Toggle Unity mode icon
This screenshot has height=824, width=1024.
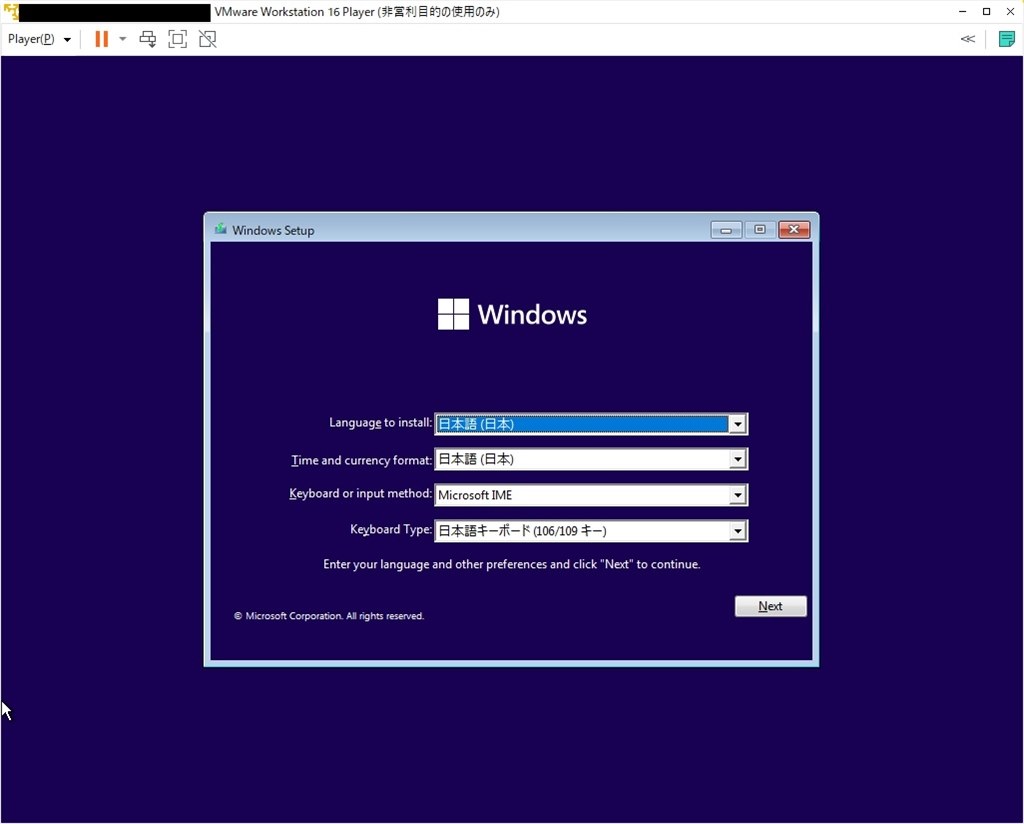click(208, 38)
